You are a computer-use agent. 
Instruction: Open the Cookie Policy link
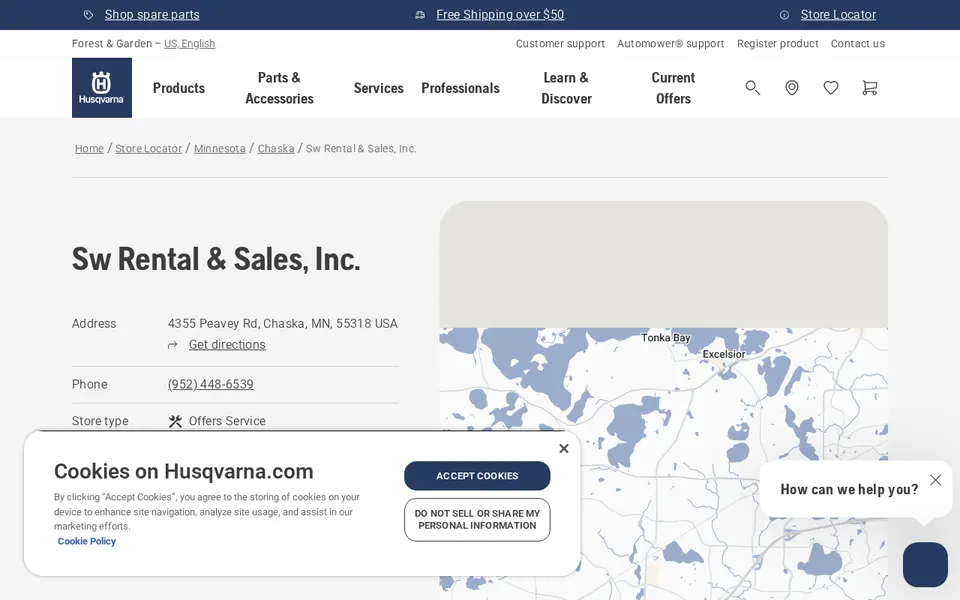86,541
